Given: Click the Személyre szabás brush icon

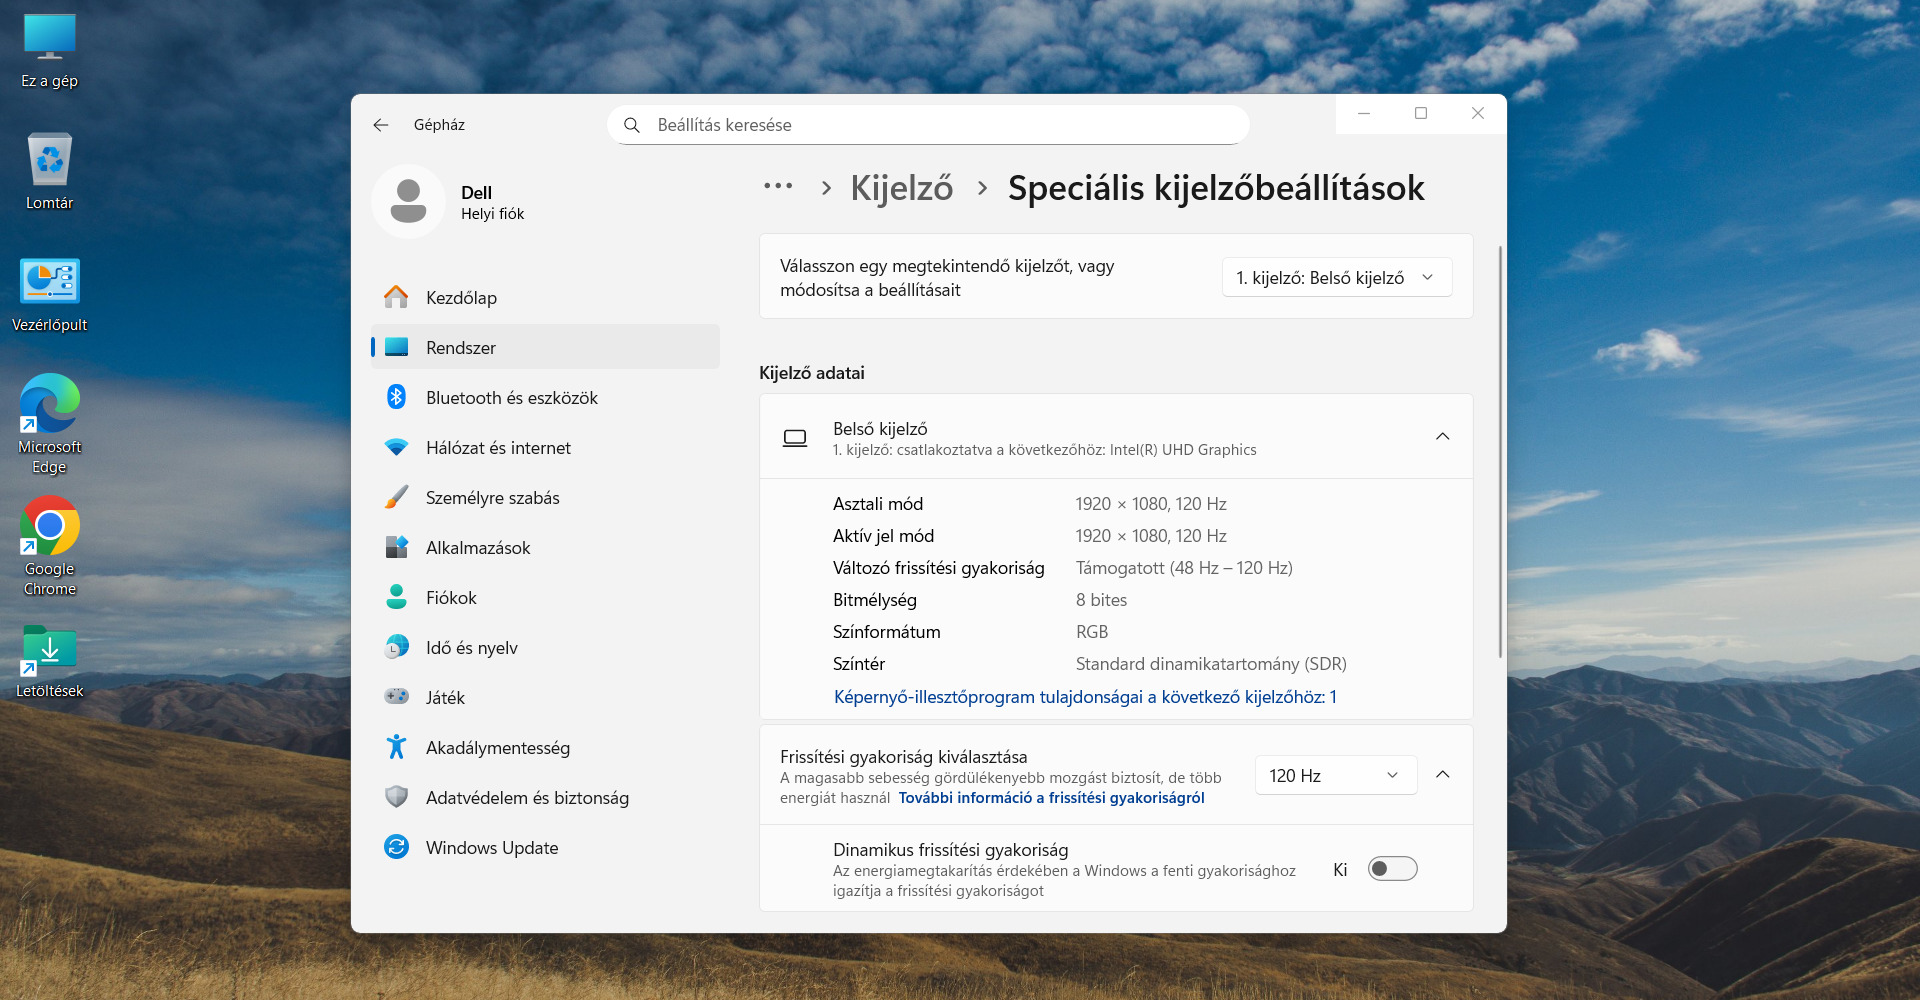Looking at the screenshot, I should point(397,497).
